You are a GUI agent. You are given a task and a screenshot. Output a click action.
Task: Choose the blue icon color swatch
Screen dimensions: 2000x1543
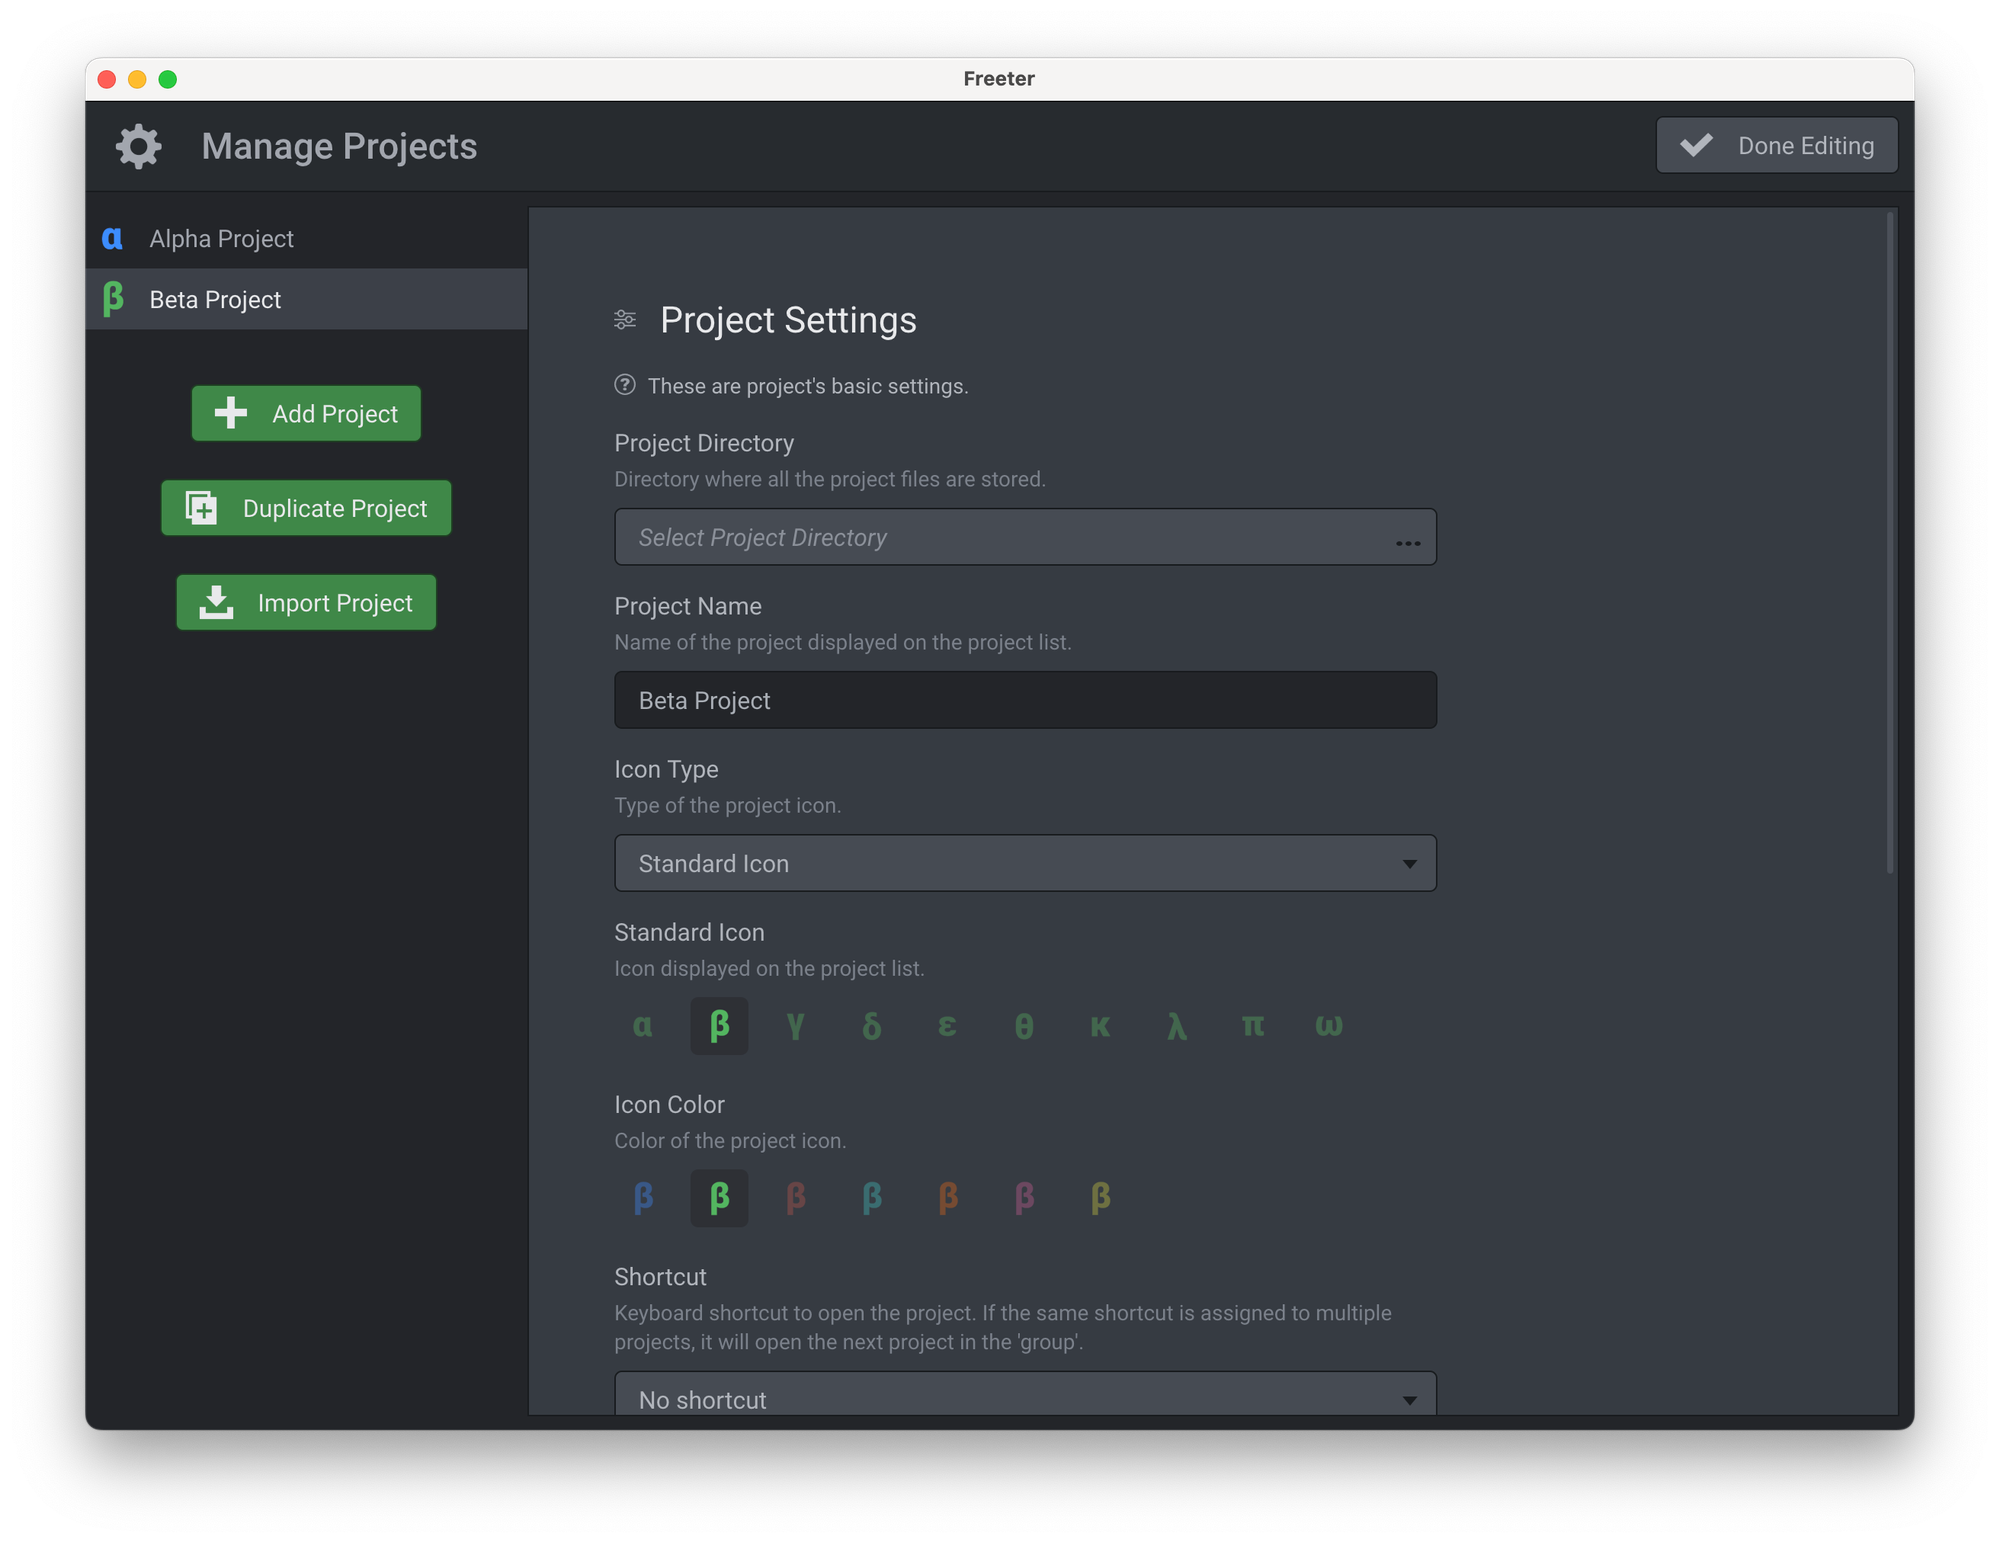[x=643, y=1198]
